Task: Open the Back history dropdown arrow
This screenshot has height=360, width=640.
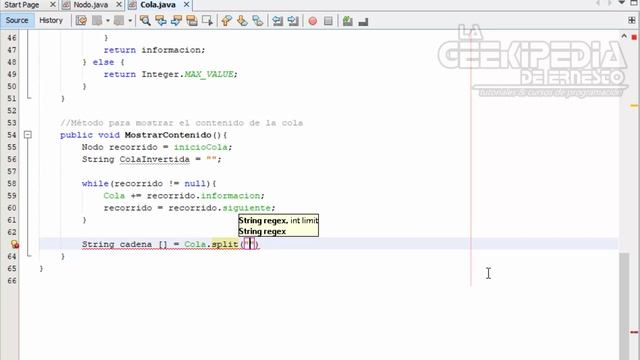Action: 108,20
